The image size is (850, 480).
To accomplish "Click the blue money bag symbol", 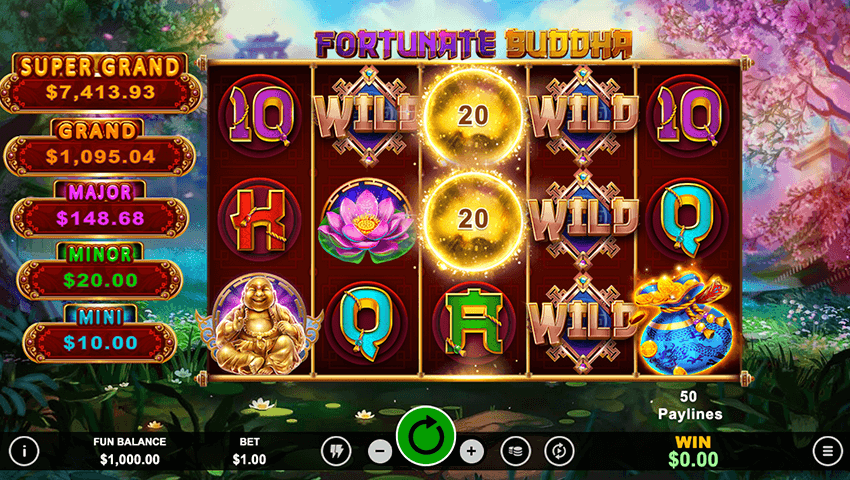I will [x=684, y=321].
